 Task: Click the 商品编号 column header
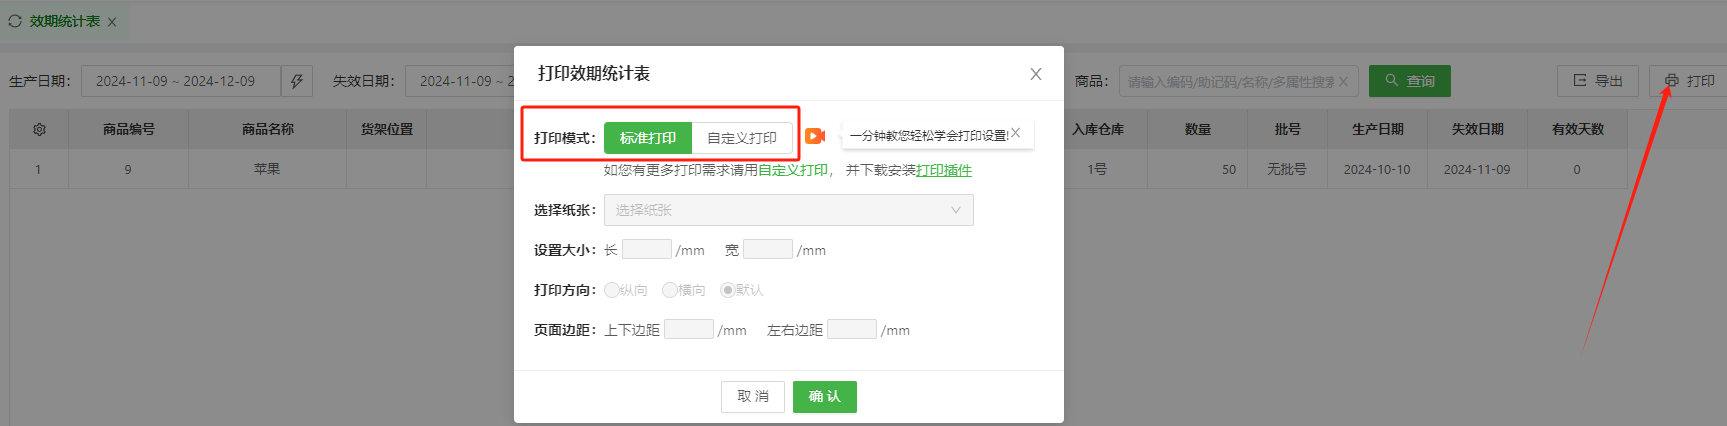click(128, 129)
